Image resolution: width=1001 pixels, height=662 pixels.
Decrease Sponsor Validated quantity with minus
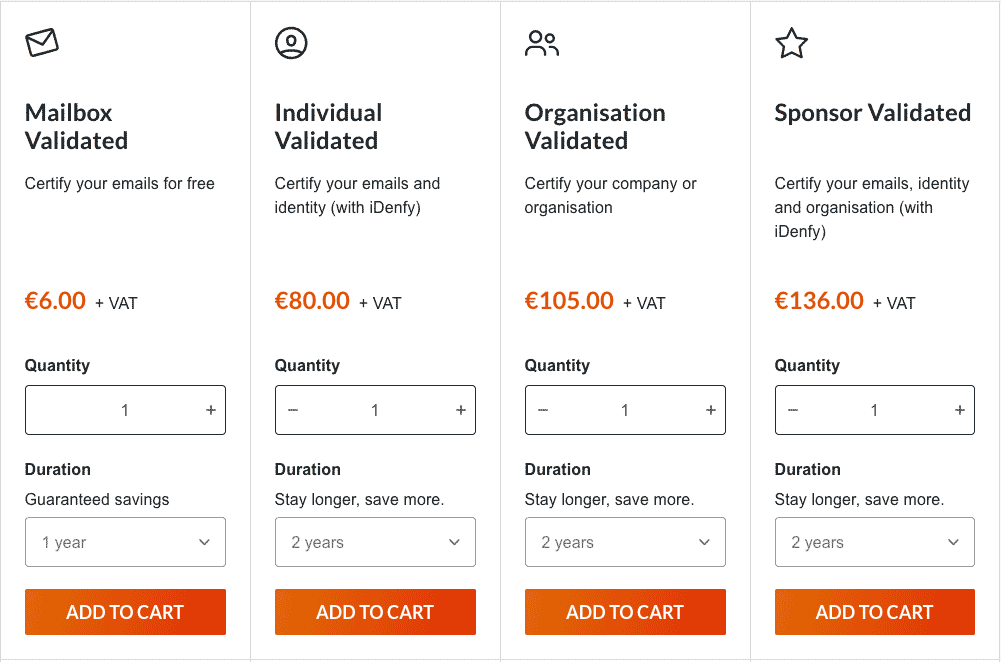(x=793, y=410)
